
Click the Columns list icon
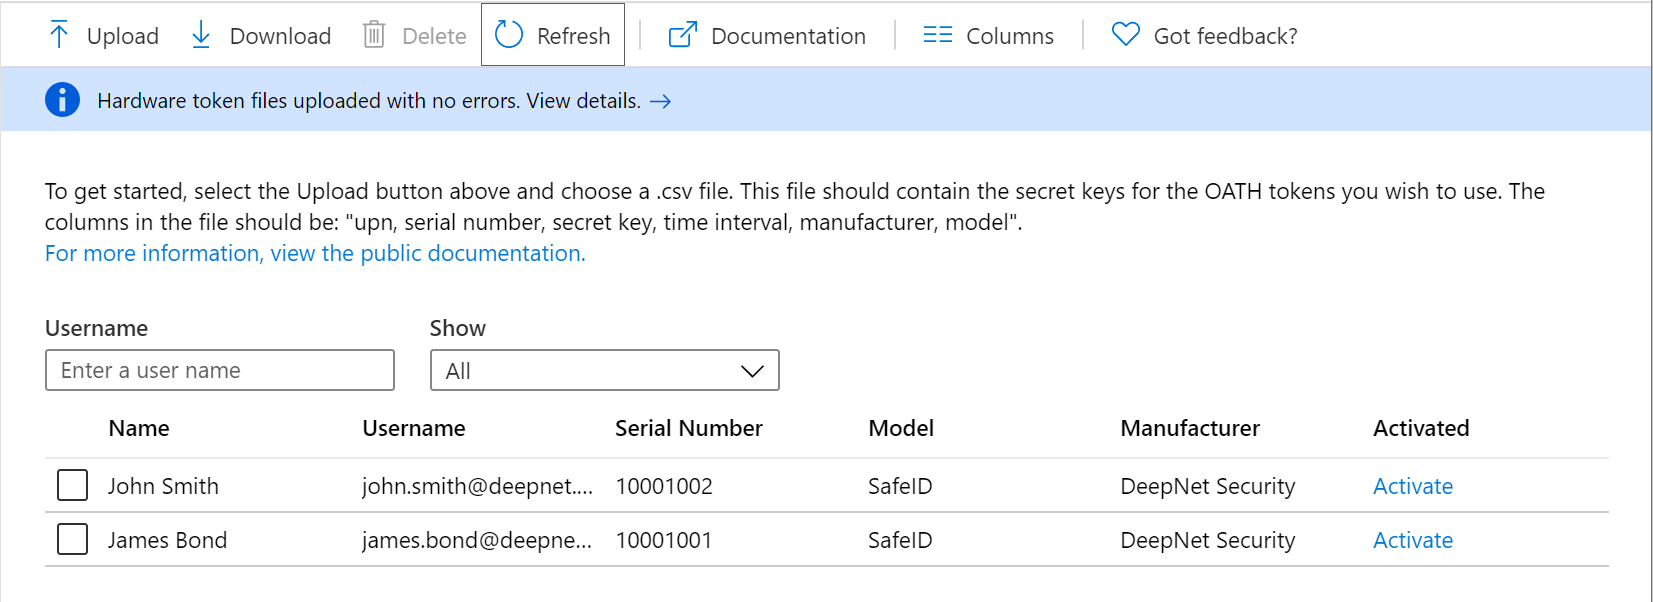tap(937, 35)
